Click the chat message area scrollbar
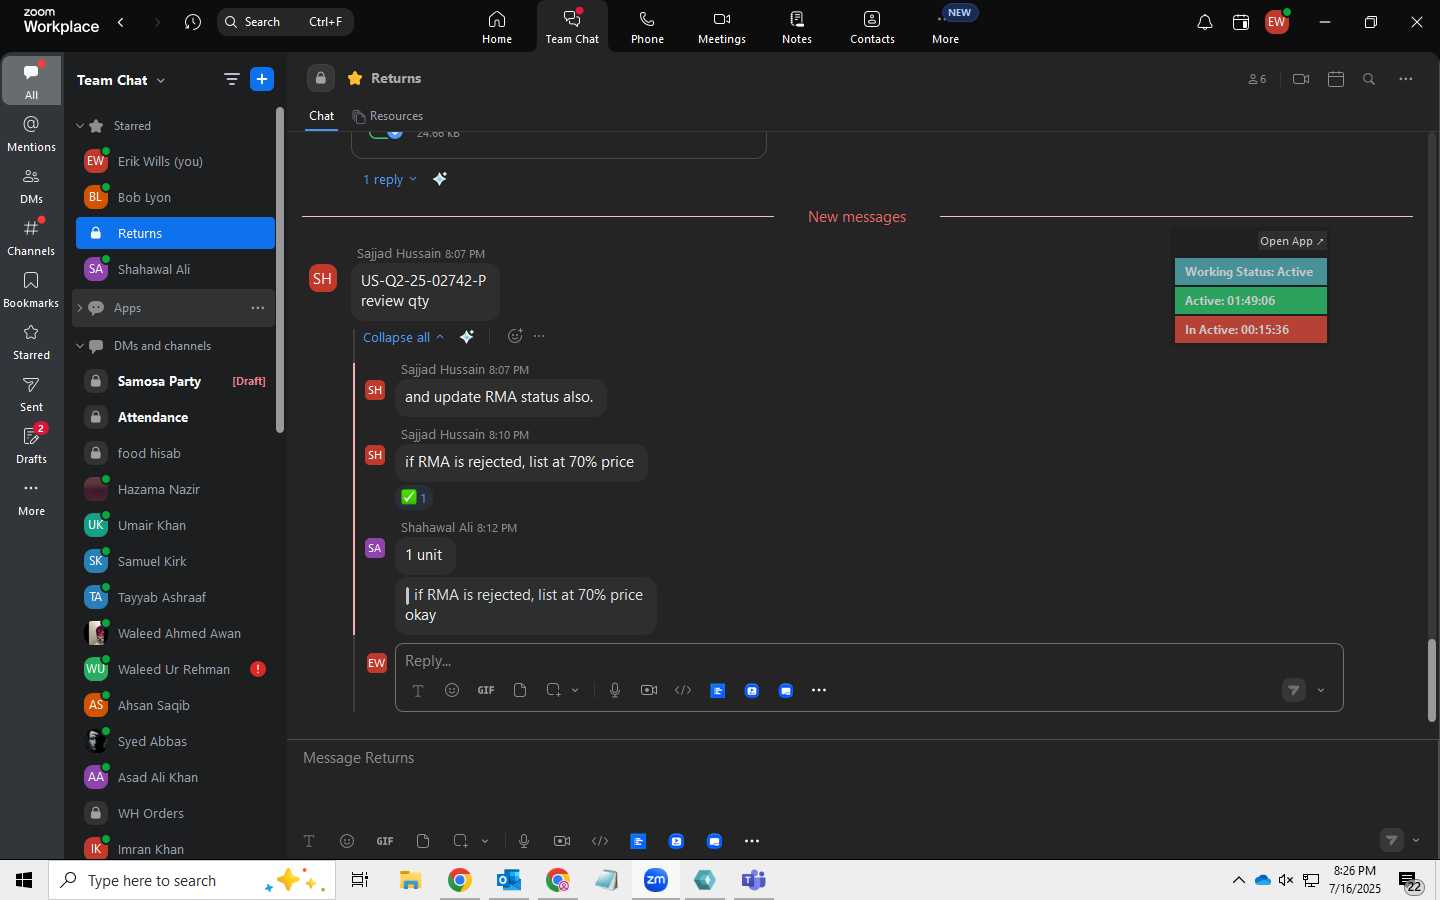The height and width of the screenshot is (900, 1440). pos(1431,680)
